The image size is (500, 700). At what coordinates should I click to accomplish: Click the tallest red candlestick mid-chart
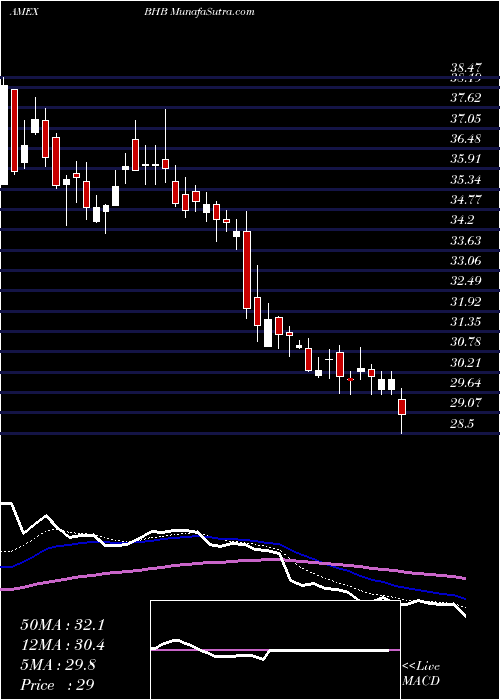pyautogui.click(x=246, y=270)
